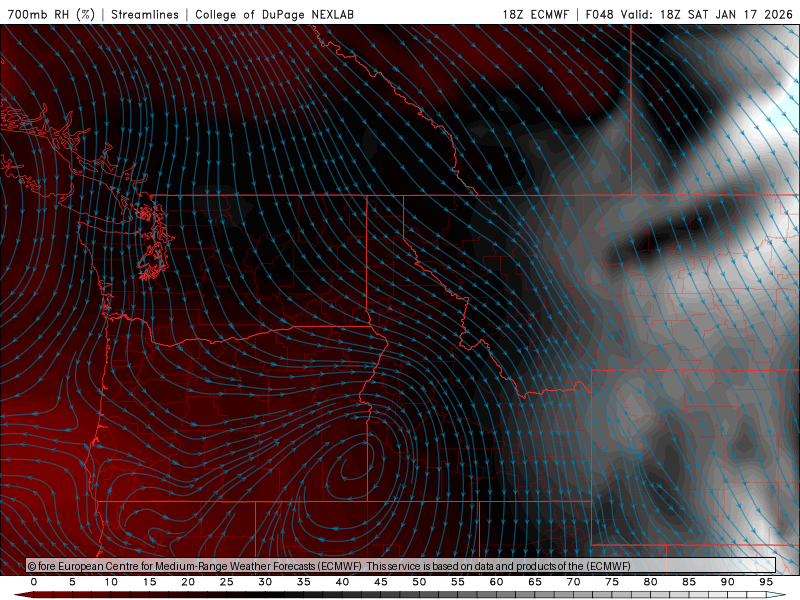Click the '50' value on color scale

[x=419, y=582]
